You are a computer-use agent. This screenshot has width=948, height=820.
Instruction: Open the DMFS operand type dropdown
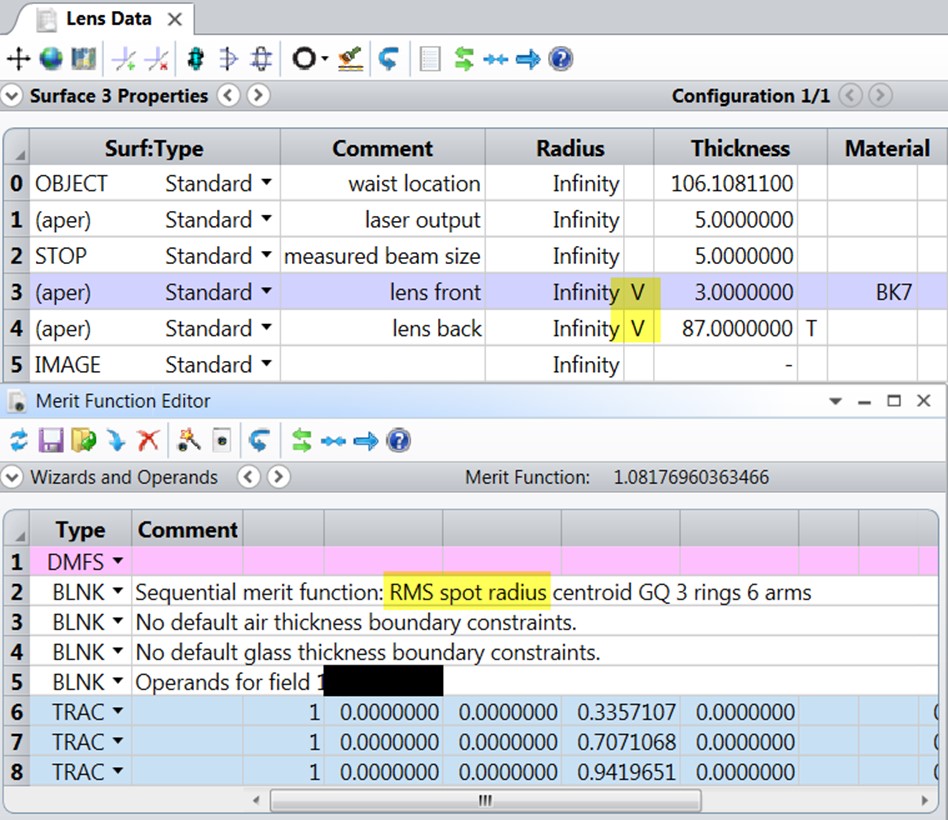pos(118,561)
